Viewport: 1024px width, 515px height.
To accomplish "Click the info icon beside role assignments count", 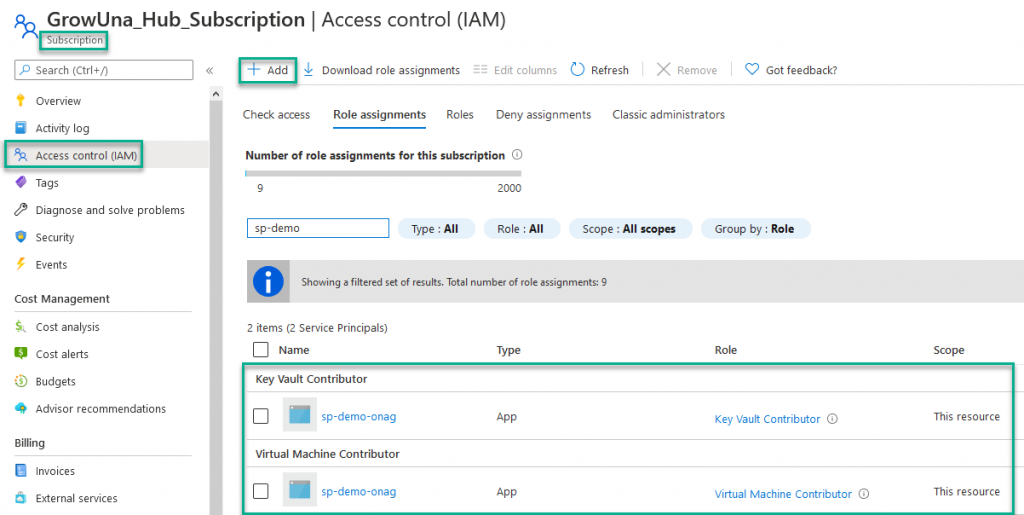I will click(517, 155).
